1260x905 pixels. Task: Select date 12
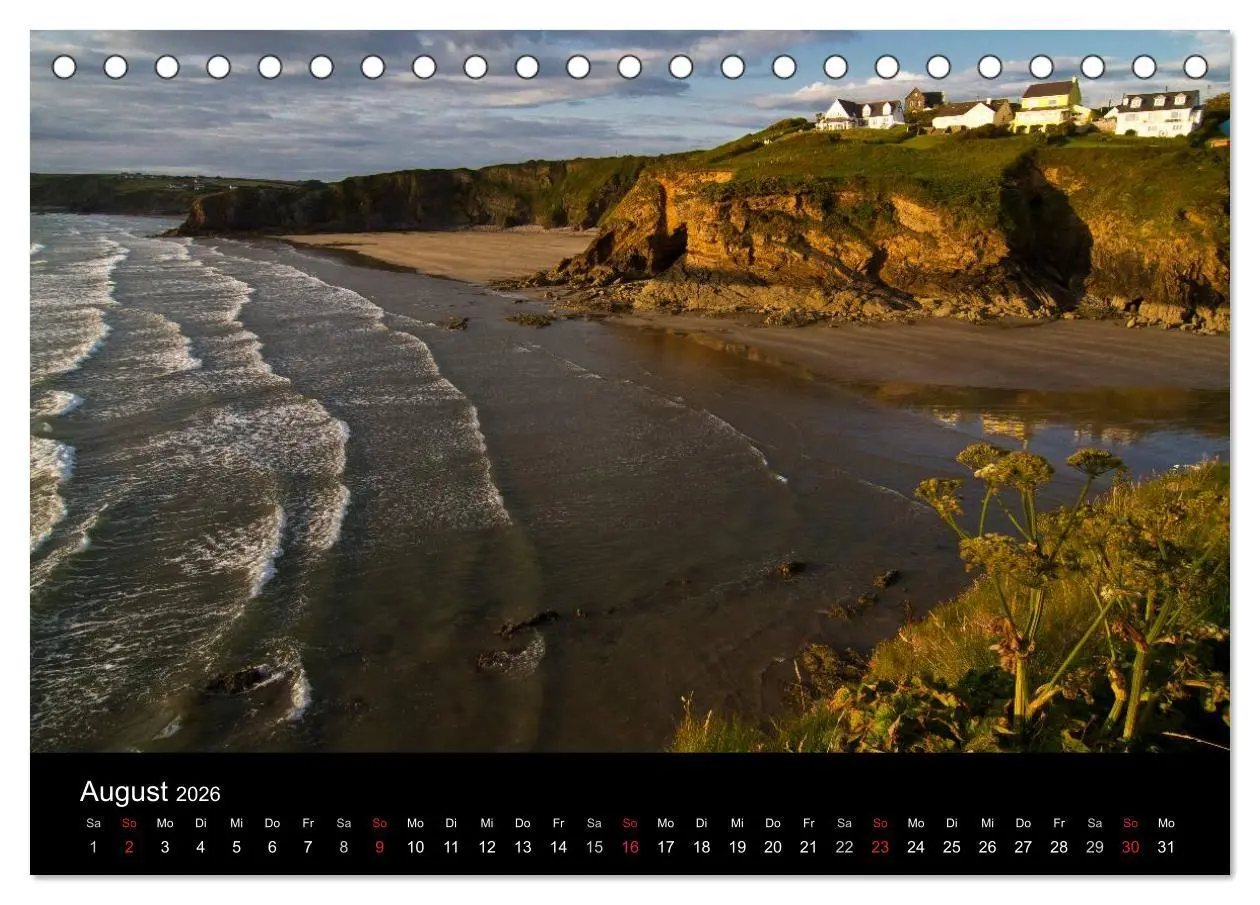tap(487, 847)
